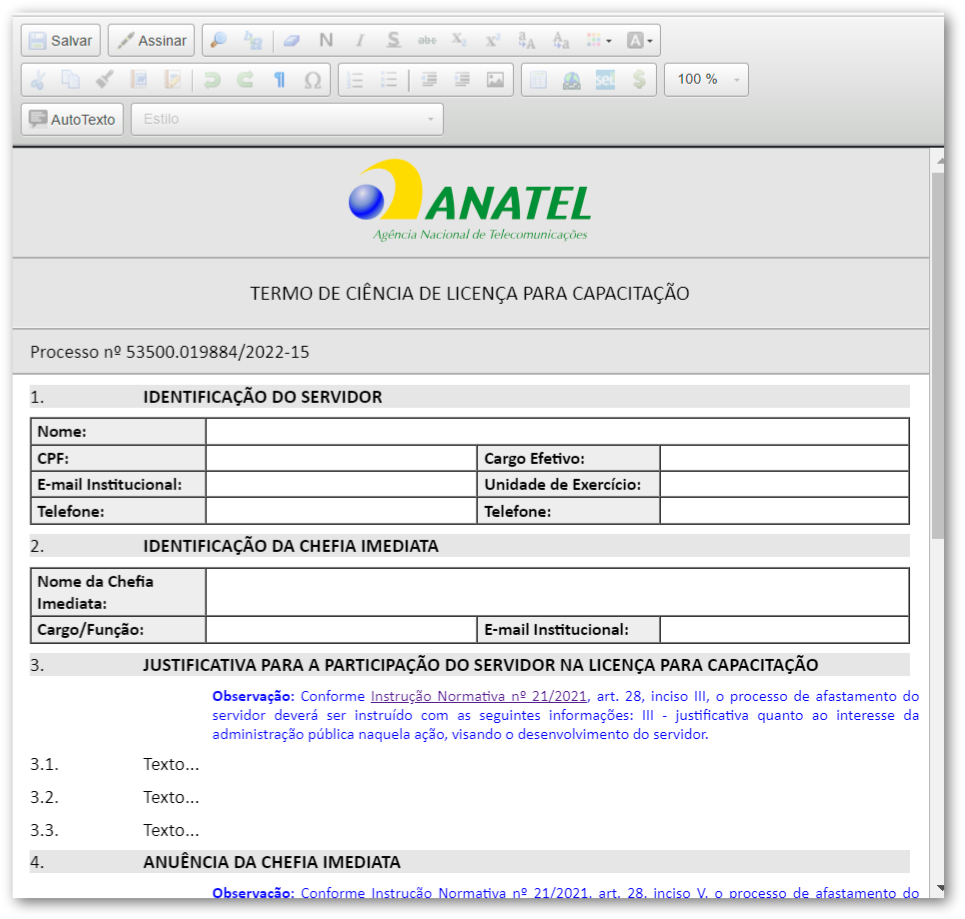Viewport: 965px width, 919px height.
Task: Click the SEI link insert icon
Action: (605, 80)
